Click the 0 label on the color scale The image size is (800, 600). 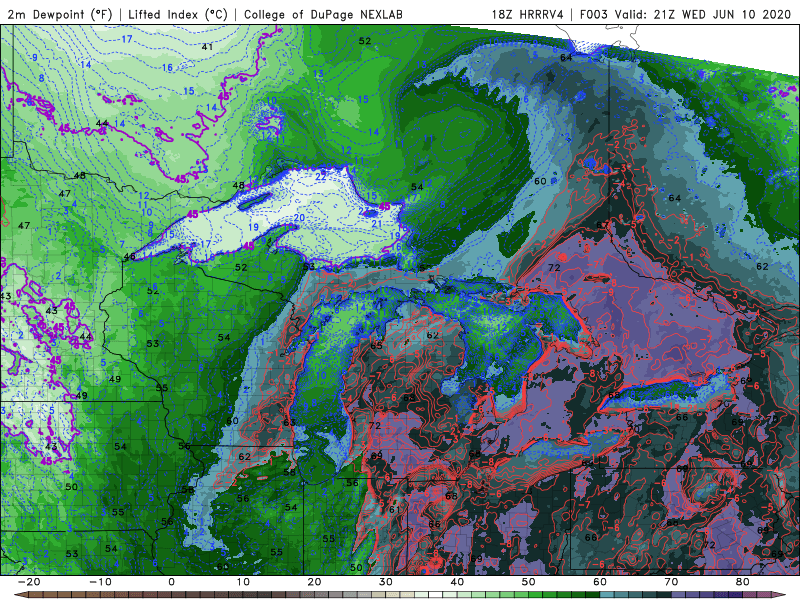[x=171, y=582]
